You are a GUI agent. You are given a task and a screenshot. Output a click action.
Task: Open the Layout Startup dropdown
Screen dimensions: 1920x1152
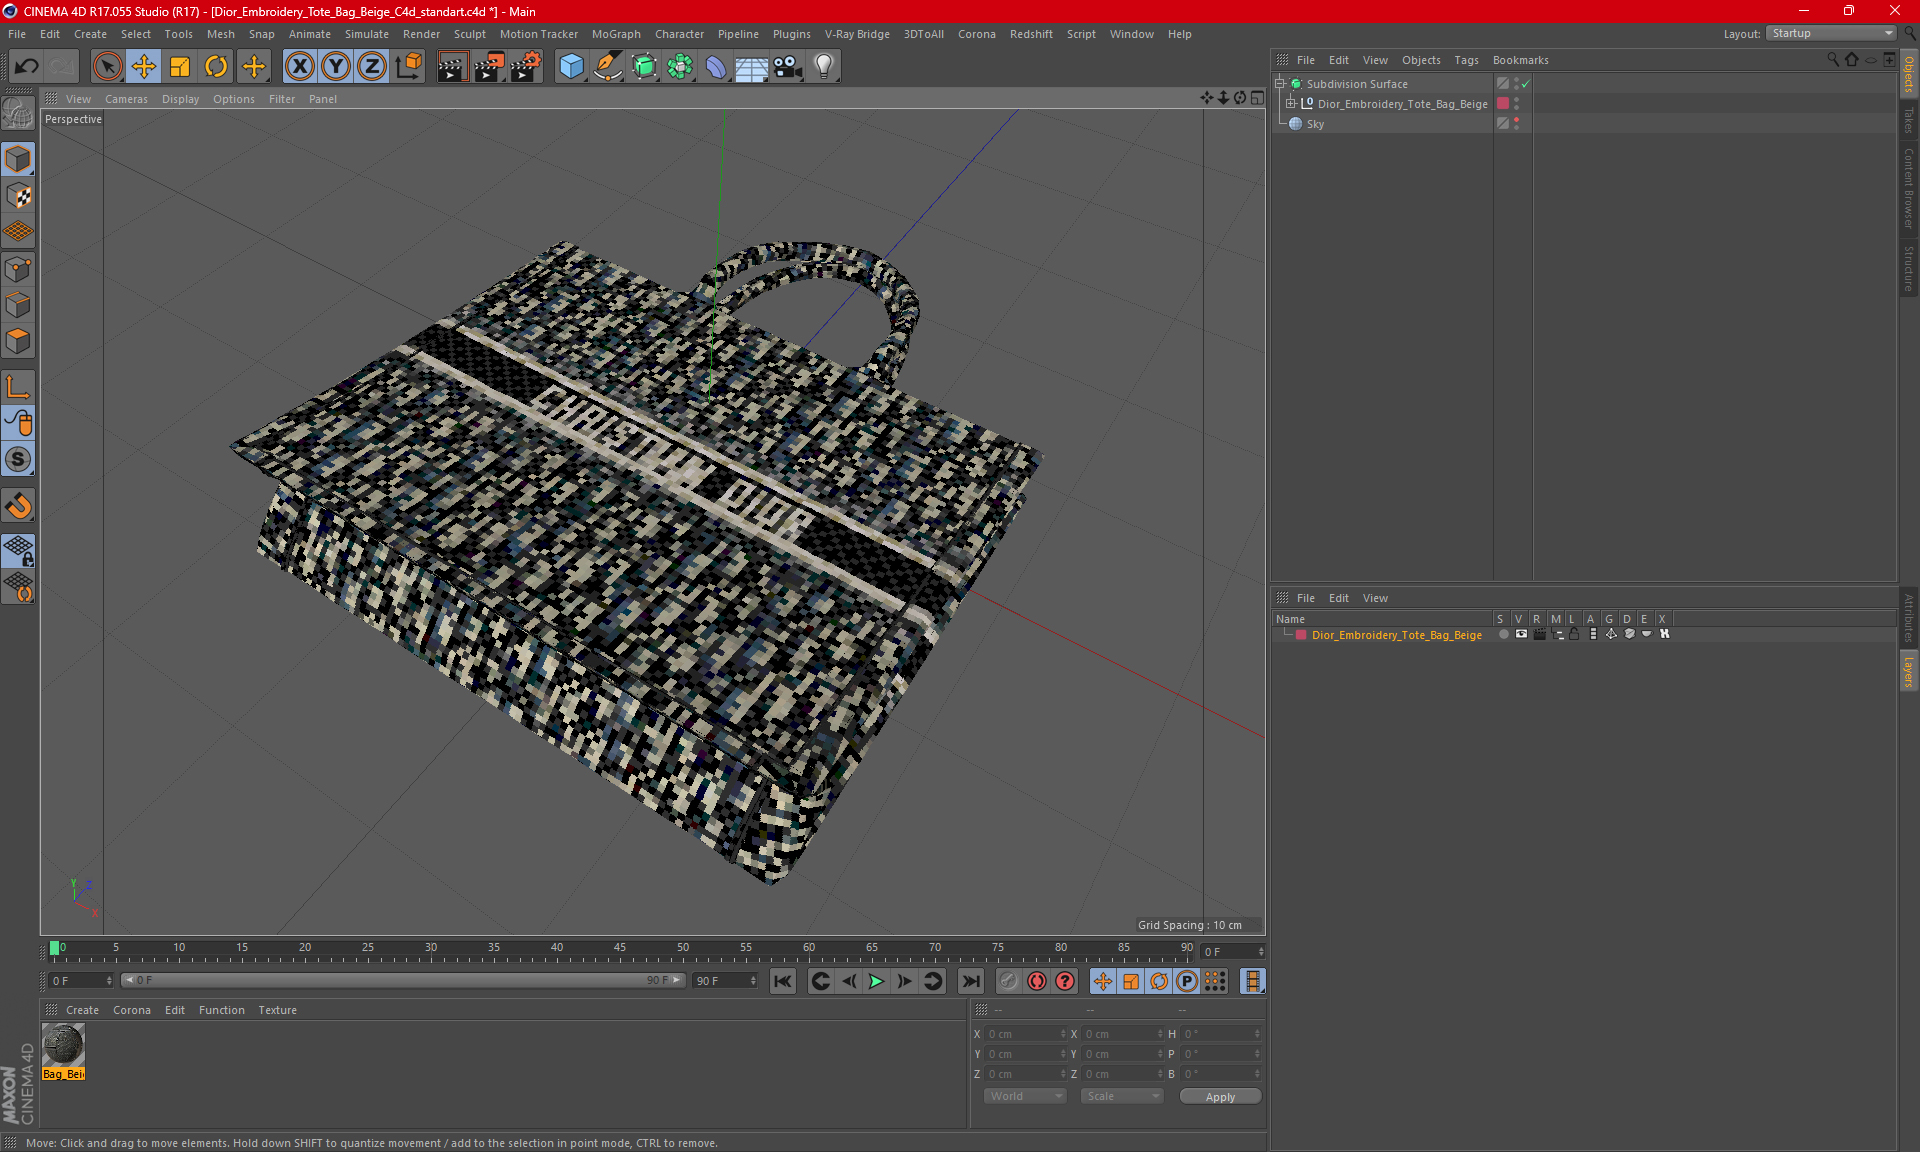click(x=1832, y=33)
